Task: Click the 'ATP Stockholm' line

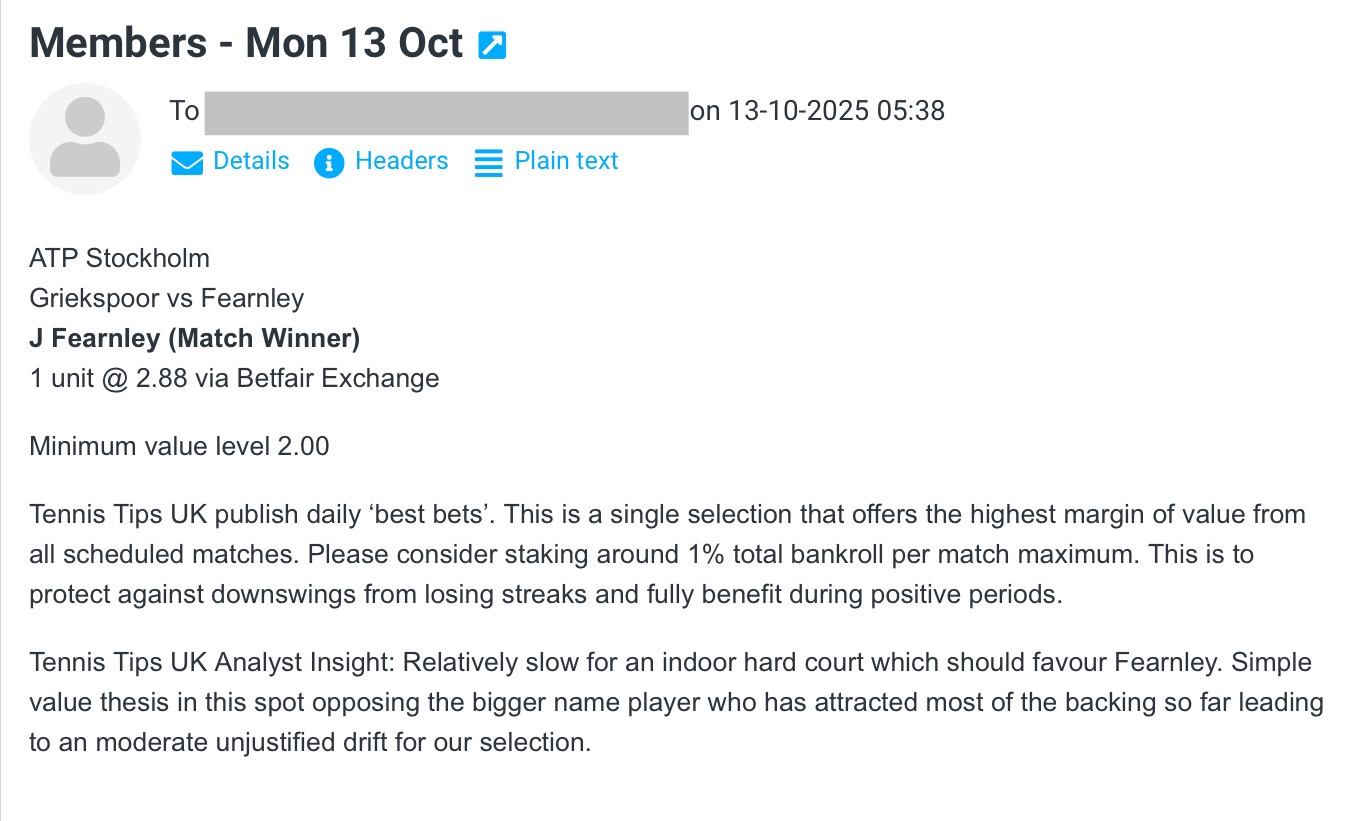Action: coord(119,258)
